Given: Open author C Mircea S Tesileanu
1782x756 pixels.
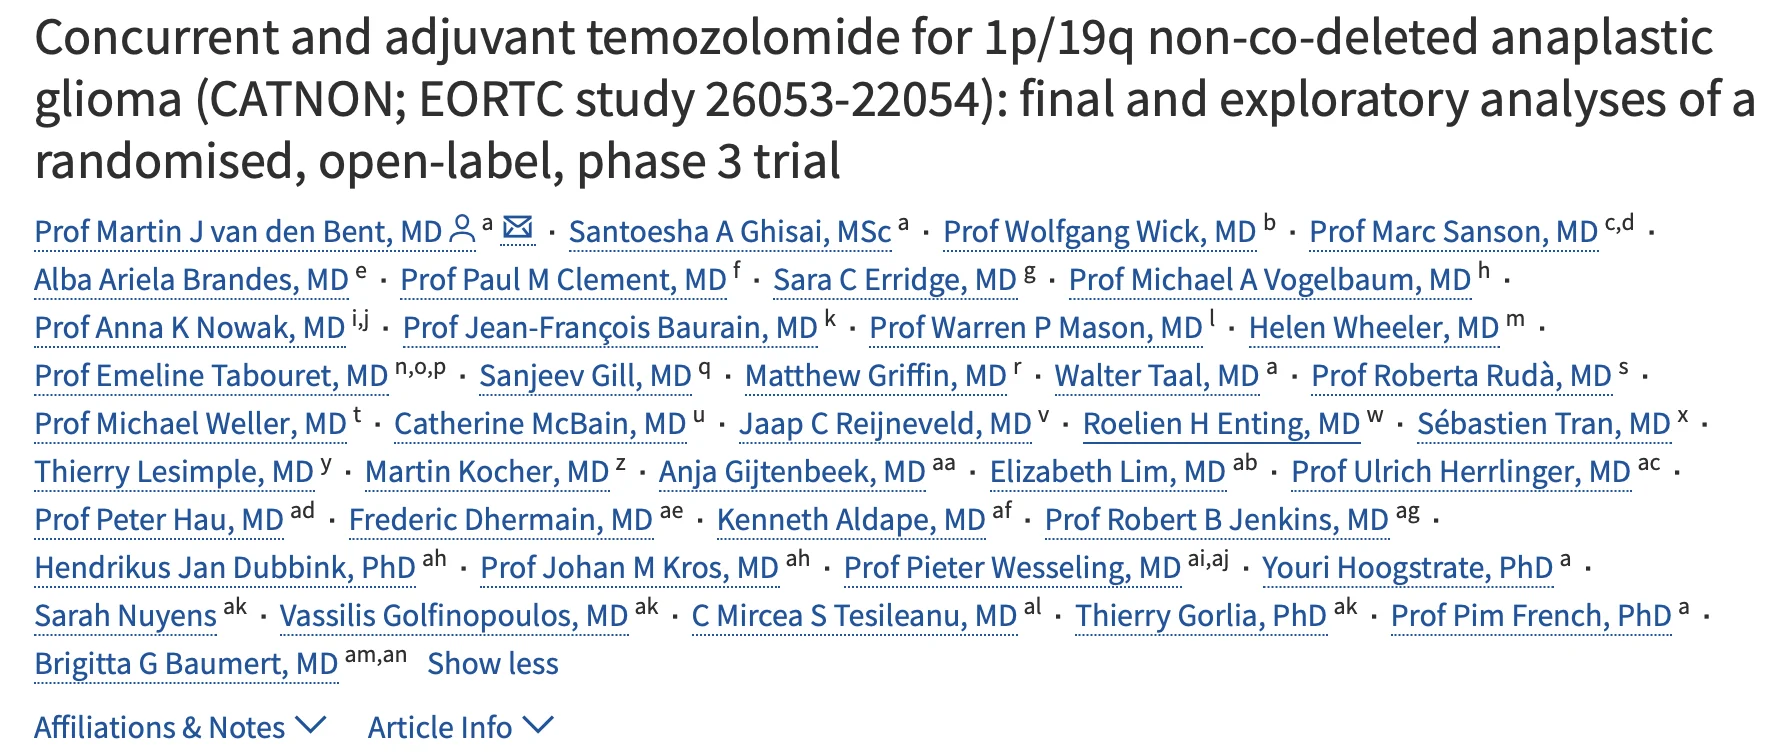Looking at the screenshot, I should click(854, 616).
